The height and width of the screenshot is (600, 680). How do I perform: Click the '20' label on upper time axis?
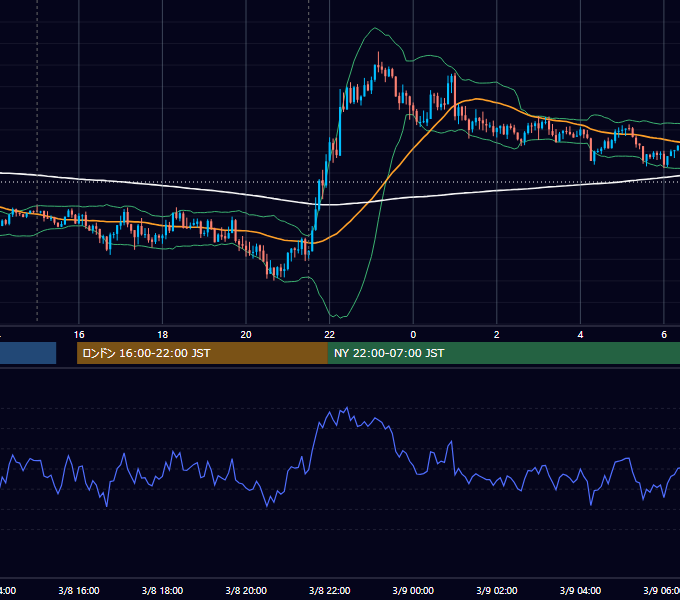click(246, 335)
